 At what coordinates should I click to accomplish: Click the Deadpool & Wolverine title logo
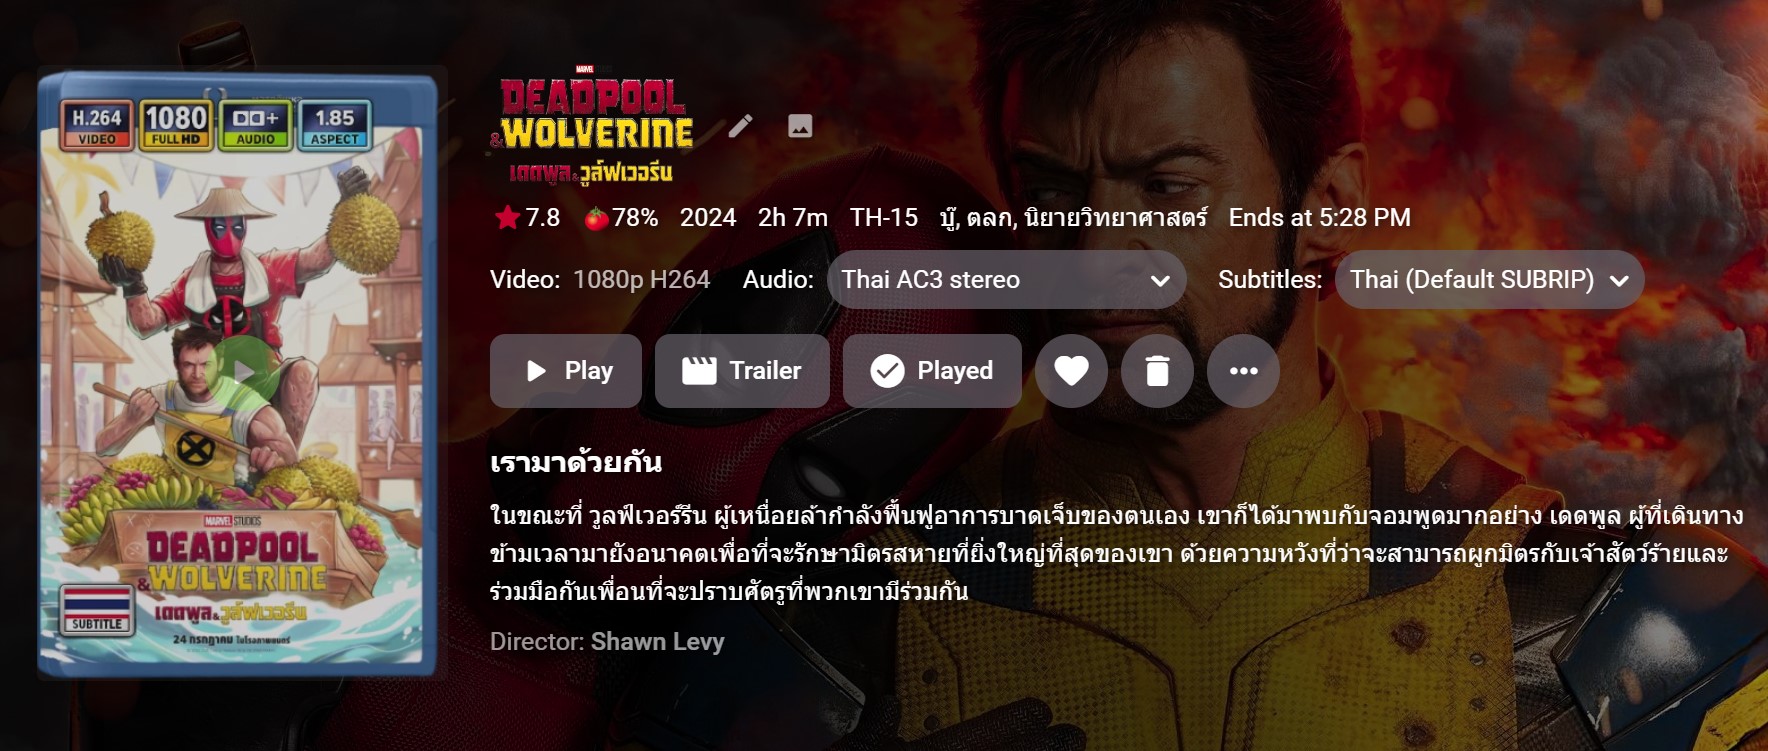(593, 125)
